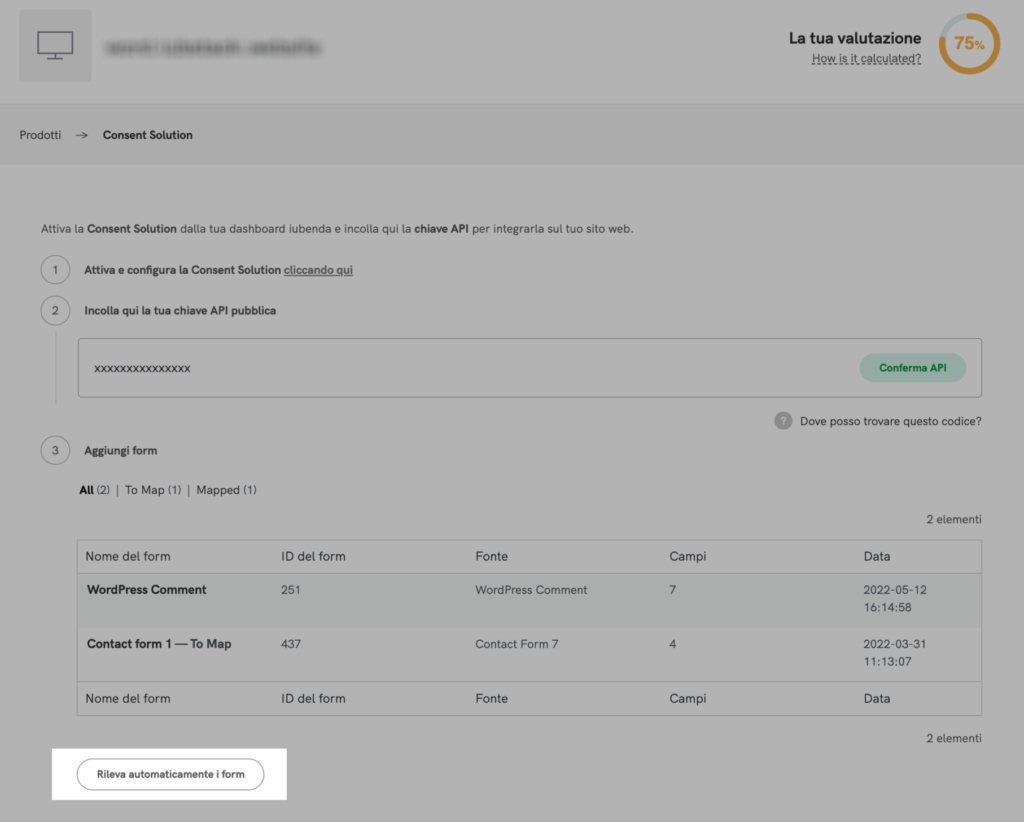Image resolution: width=1024 pixels, height=822 pixels.
Task: Sort by Nome del form header
Action: click(128, 556)
